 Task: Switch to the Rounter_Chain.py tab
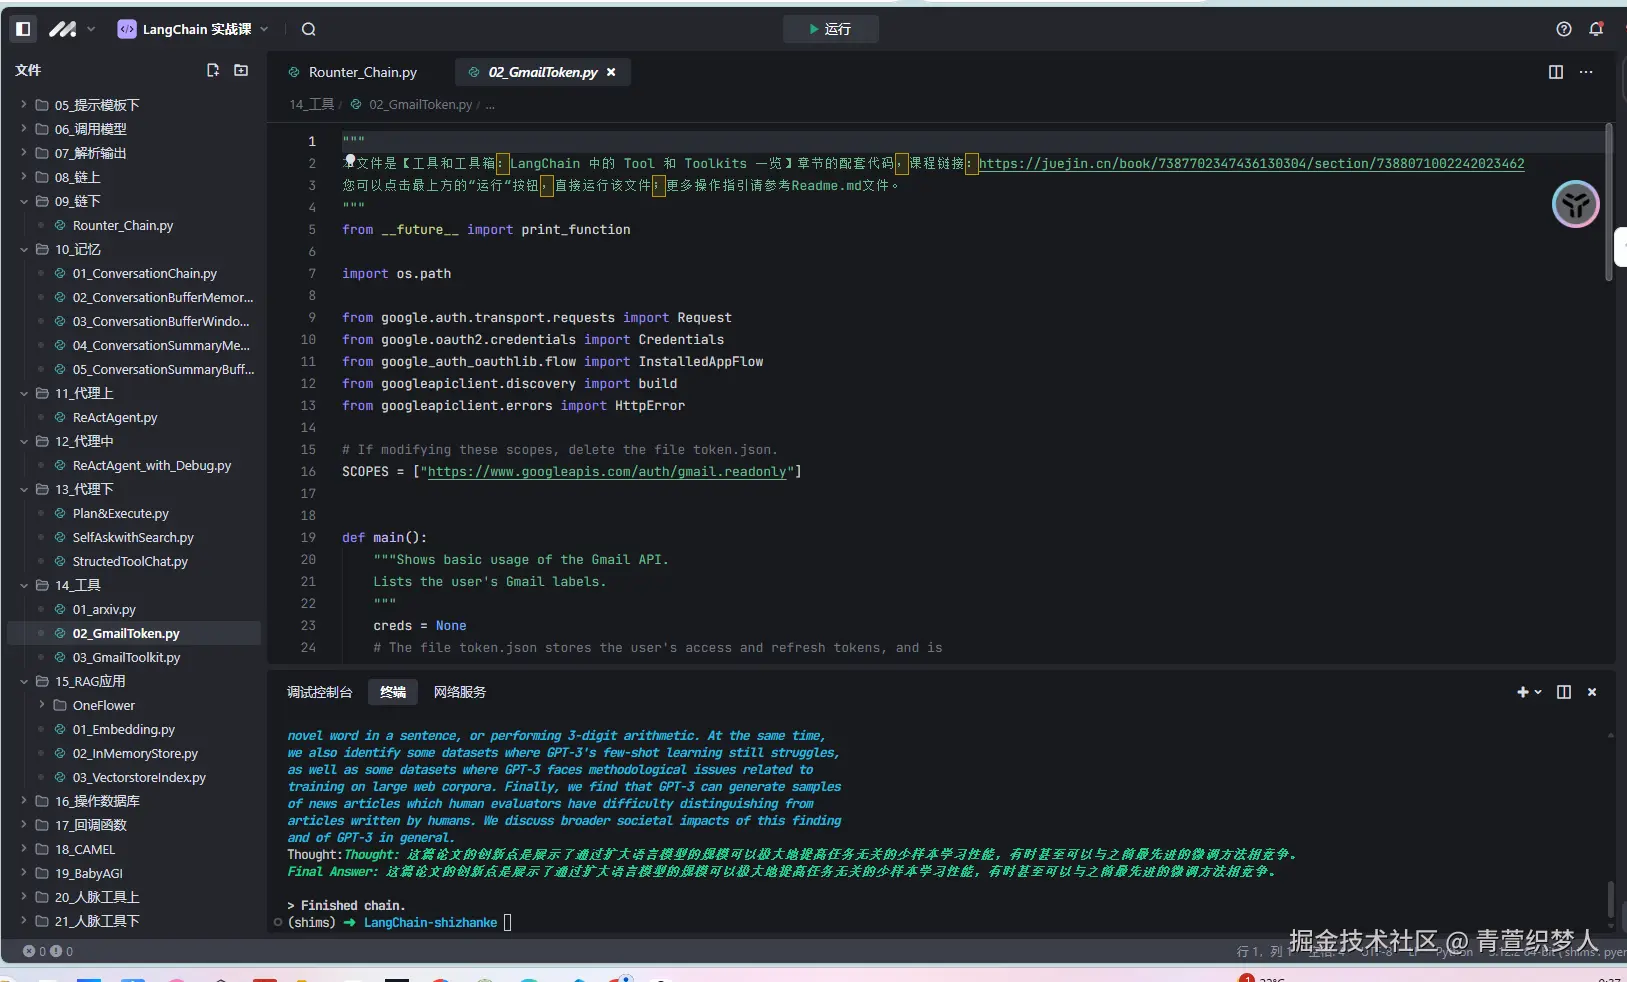pyautogui.click(x=362, y=72)
